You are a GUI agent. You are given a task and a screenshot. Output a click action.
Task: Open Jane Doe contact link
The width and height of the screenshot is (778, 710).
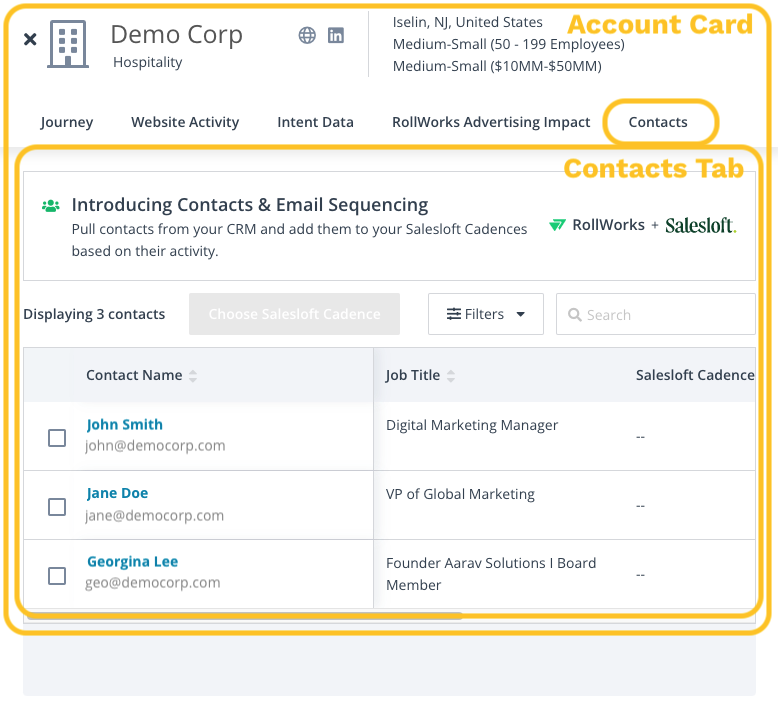pyautogui.click(x=117, y=493)
